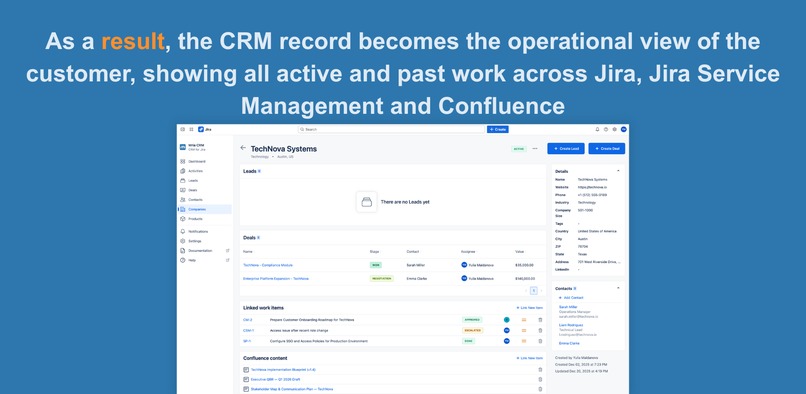Screen dimensions: 806x394
Task: Click Link New Item in Linked work items
Action: coord(529,308)
